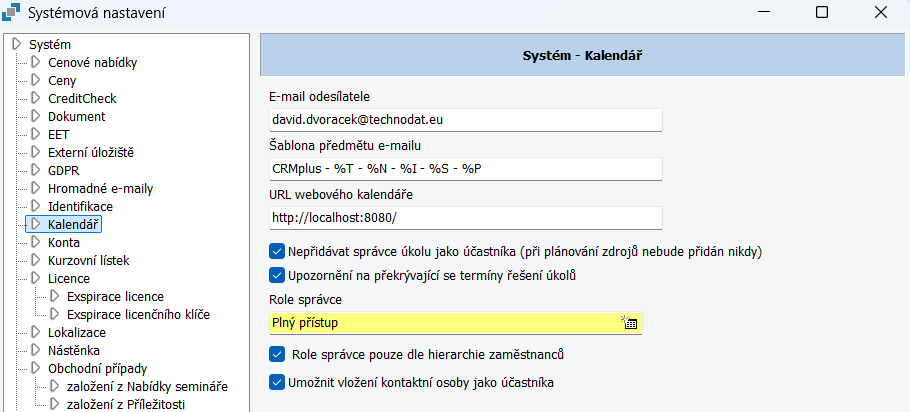The image size is (910, 412).
Task: Click the triangle icon next to EET
Action: point(36,134)
